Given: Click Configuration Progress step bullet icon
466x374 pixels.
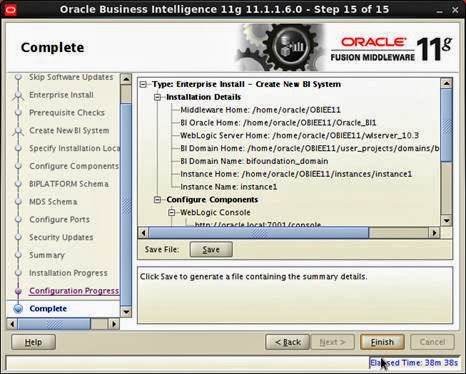Looking at the screenshot, I should tap(18, 291).
